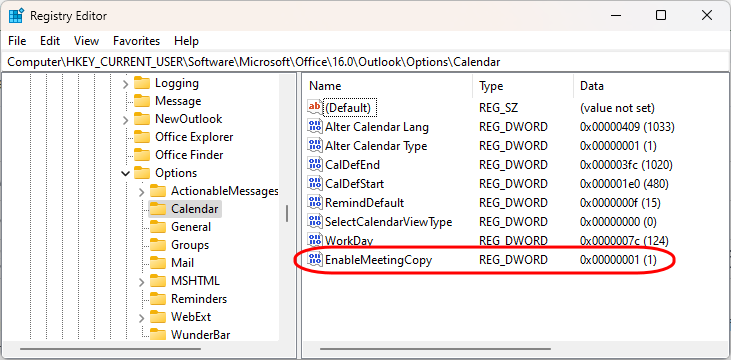Expand the MSHTML key

142,282
